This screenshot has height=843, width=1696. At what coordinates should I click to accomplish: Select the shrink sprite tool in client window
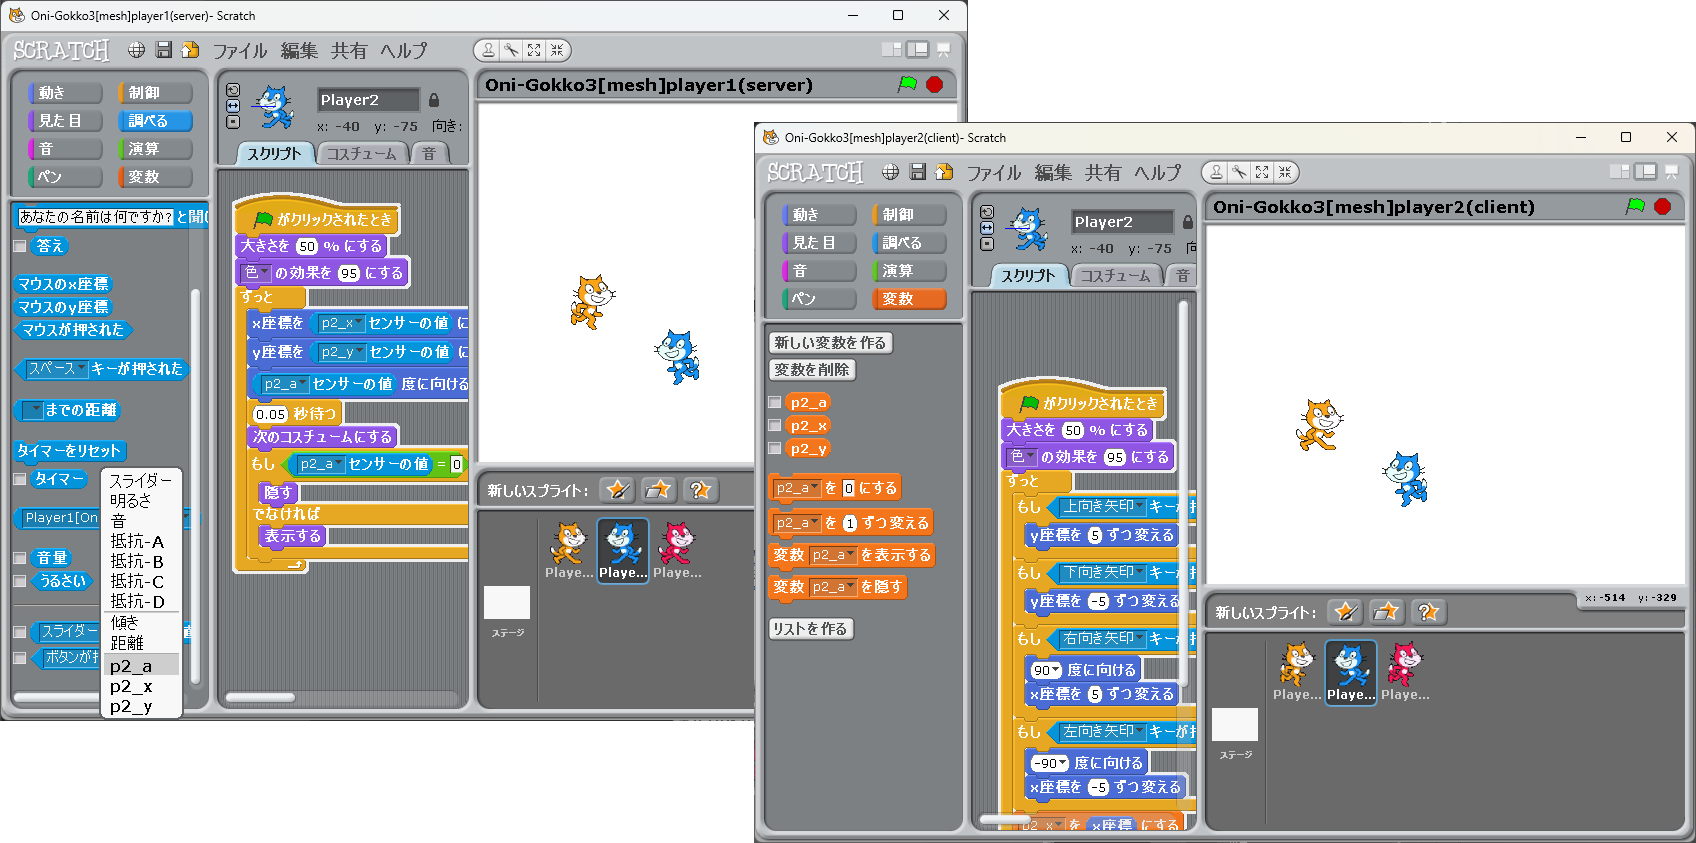[x=1285, y=172]
